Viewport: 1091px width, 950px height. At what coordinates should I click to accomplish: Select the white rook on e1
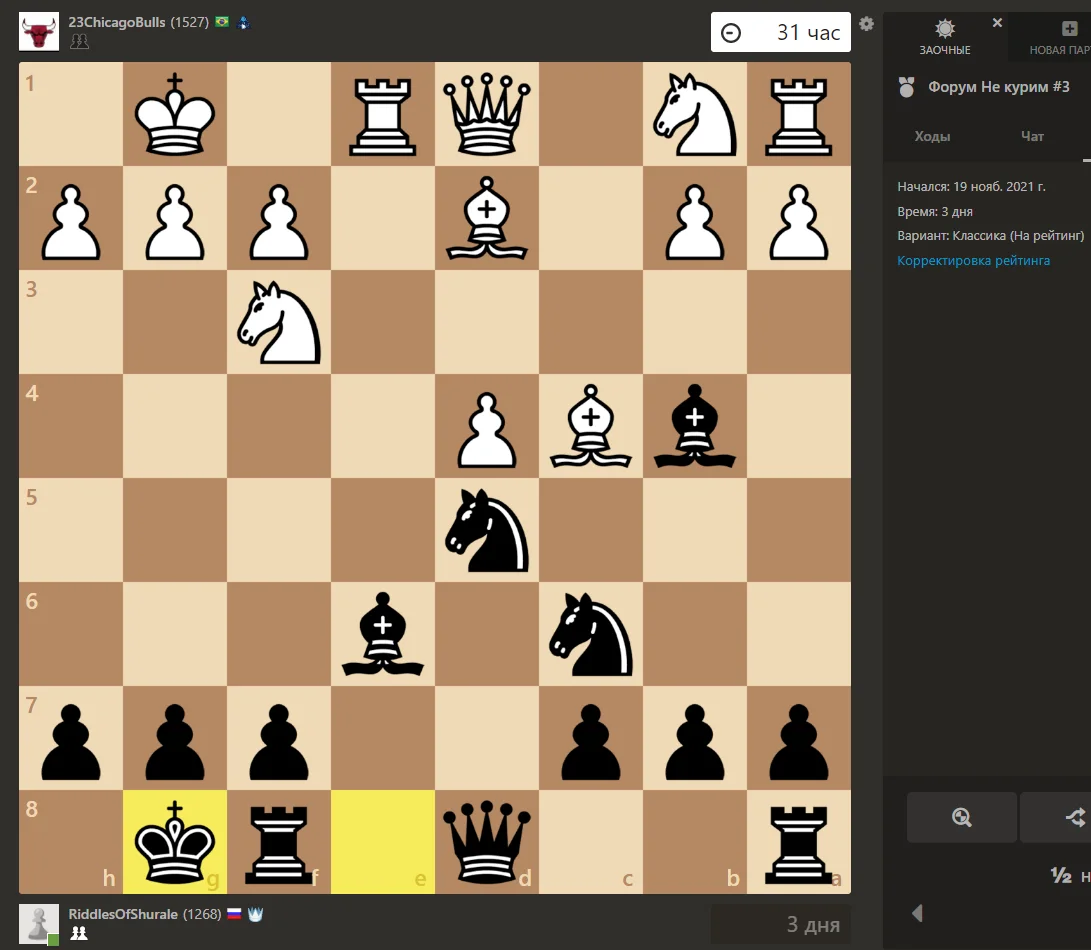point(383,114)
